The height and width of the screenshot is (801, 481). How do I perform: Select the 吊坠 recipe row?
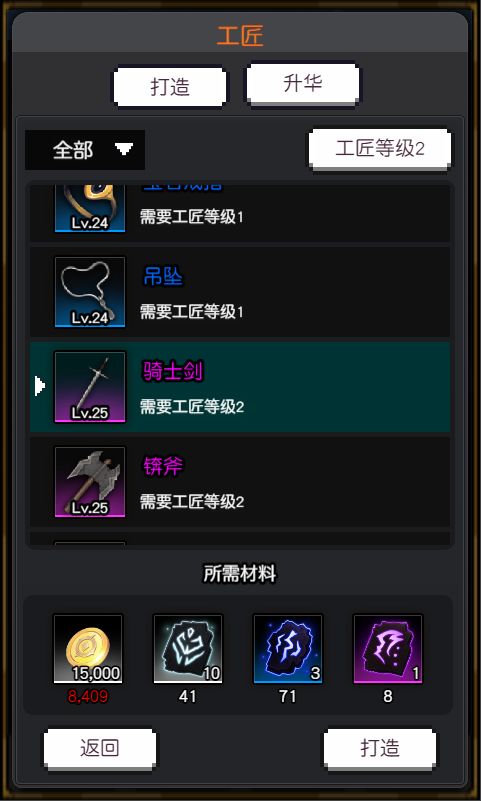pyautogui.click(x=240, y=292)
